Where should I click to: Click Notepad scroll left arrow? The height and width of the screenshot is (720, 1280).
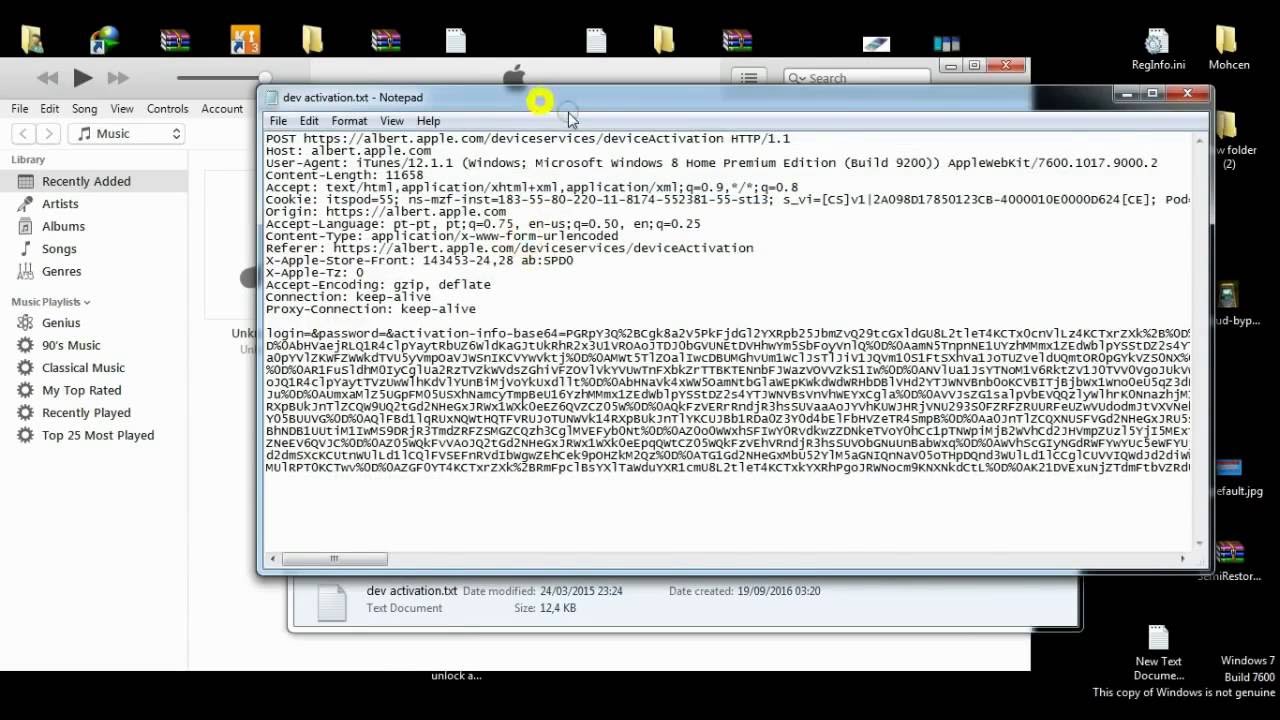point(272,559)
